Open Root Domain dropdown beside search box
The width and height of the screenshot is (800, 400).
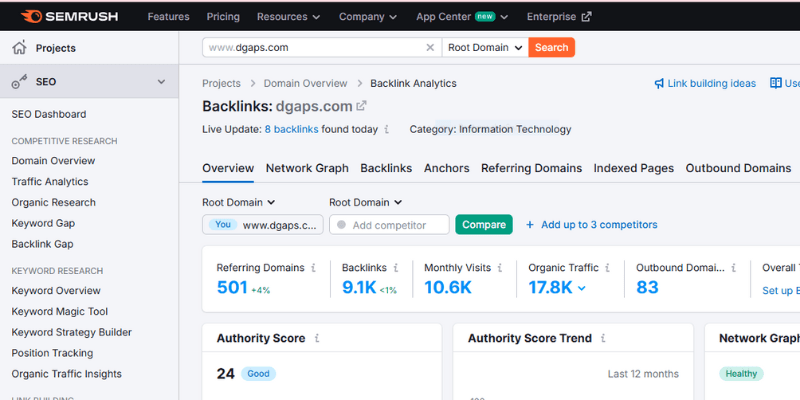pyautogui.click(x=485, y=47)
